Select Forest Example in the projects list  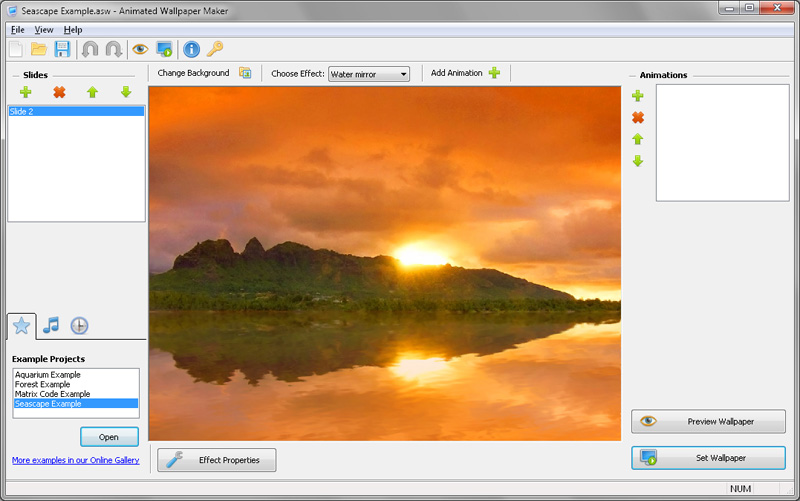tap(42, 384)
